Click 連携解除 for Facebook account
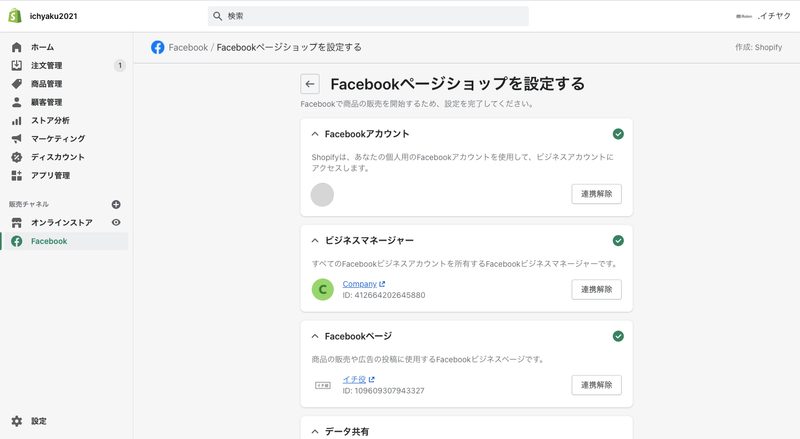 pos(596,194)
